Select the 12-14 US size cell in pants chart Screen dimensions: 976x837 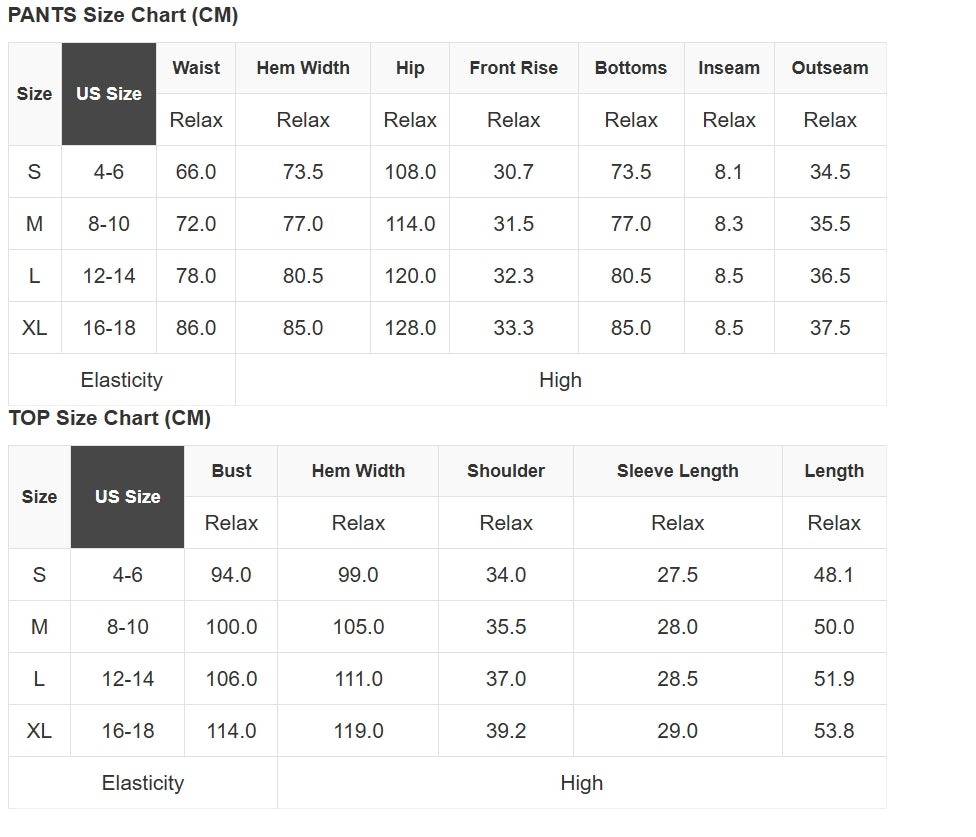(109, 276)
